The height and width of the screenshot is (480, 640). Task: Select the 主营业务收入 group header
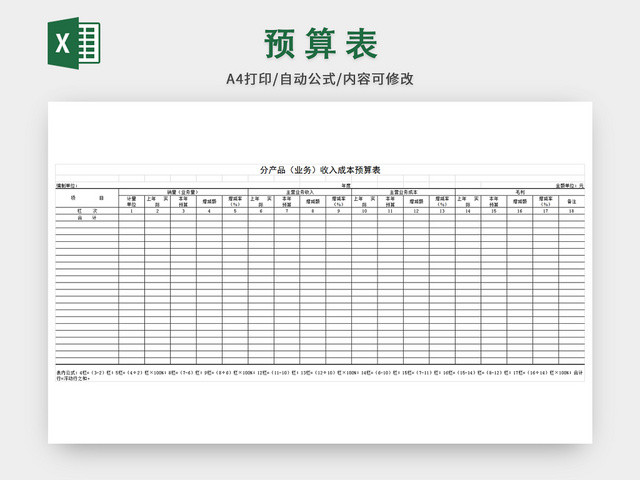click(x=300, y=192)
